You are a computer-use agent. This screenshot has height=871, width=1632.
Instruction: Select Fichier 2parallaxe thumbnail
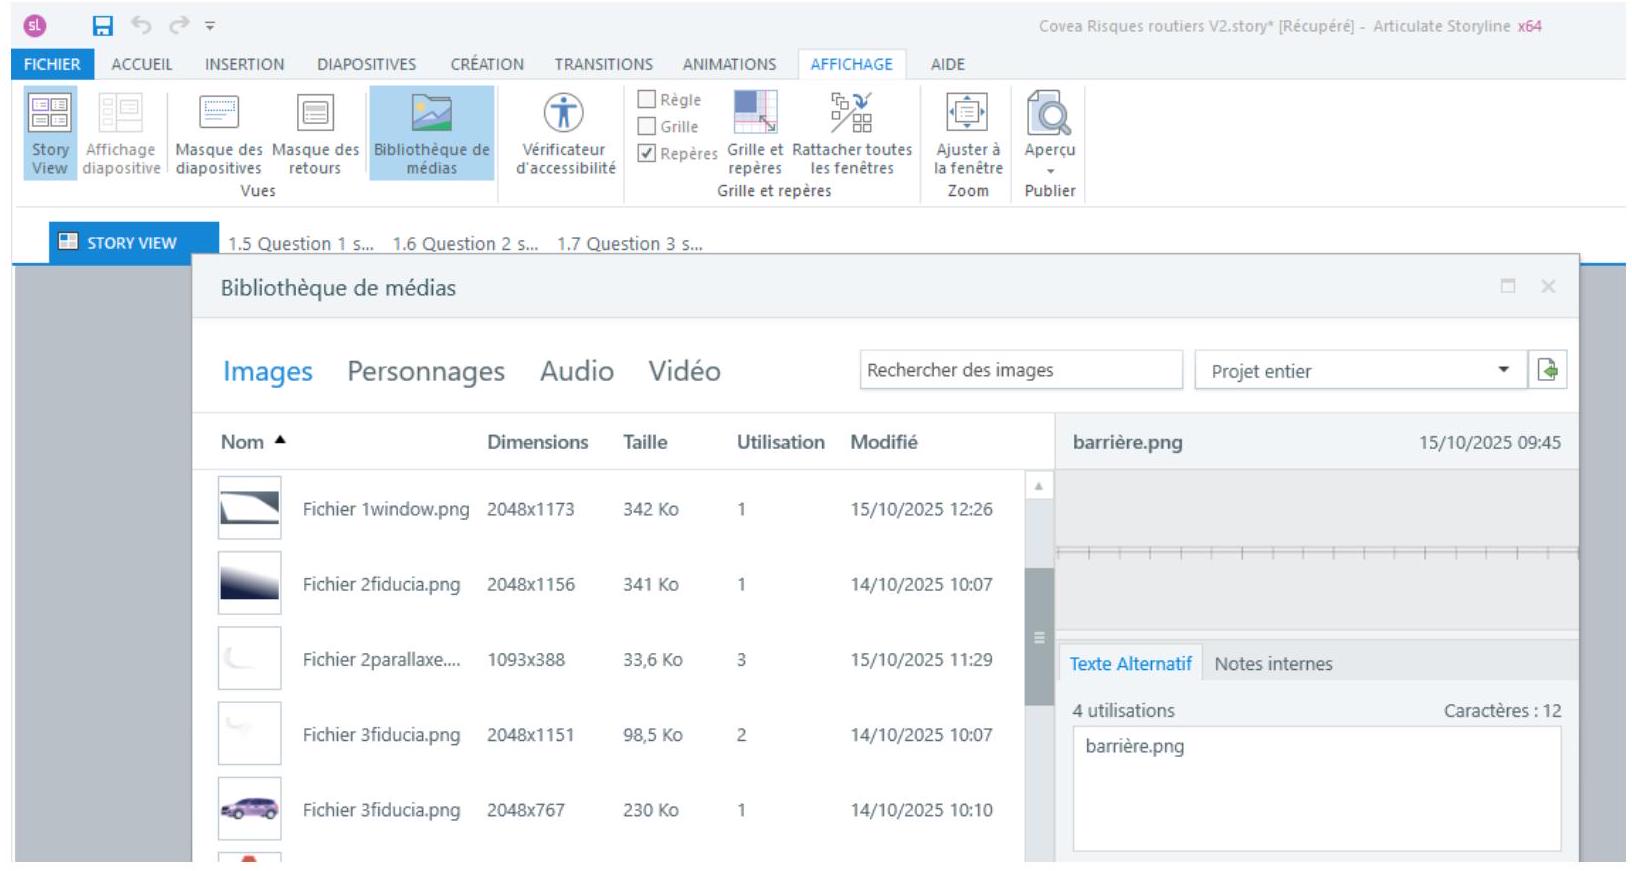tap(250, 658)
